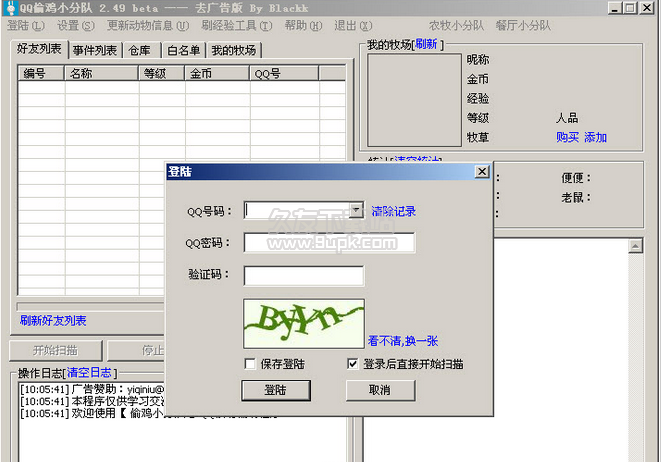Click the first log line 广告赞助
This screenshot has height=462, width=661.
coord(92,389)
